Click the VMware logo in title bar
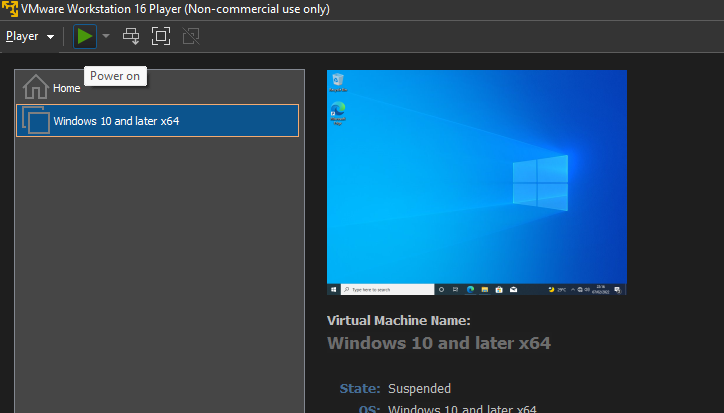Image resolution: width=724 pixels, height=413 pixels. [10, 9]
